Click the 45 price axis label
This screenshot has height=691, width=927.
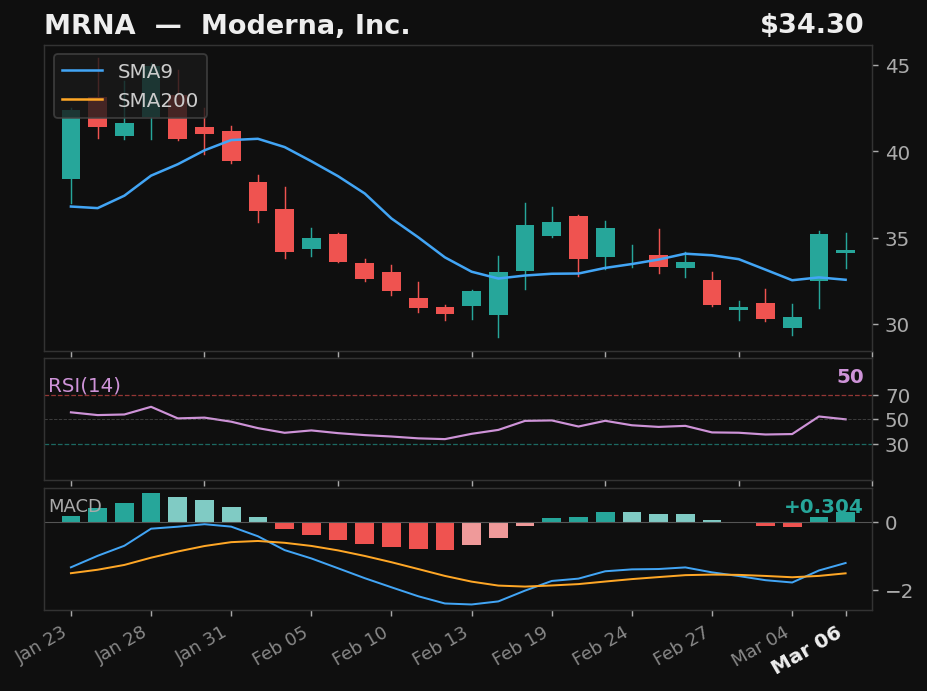point(897,66)
